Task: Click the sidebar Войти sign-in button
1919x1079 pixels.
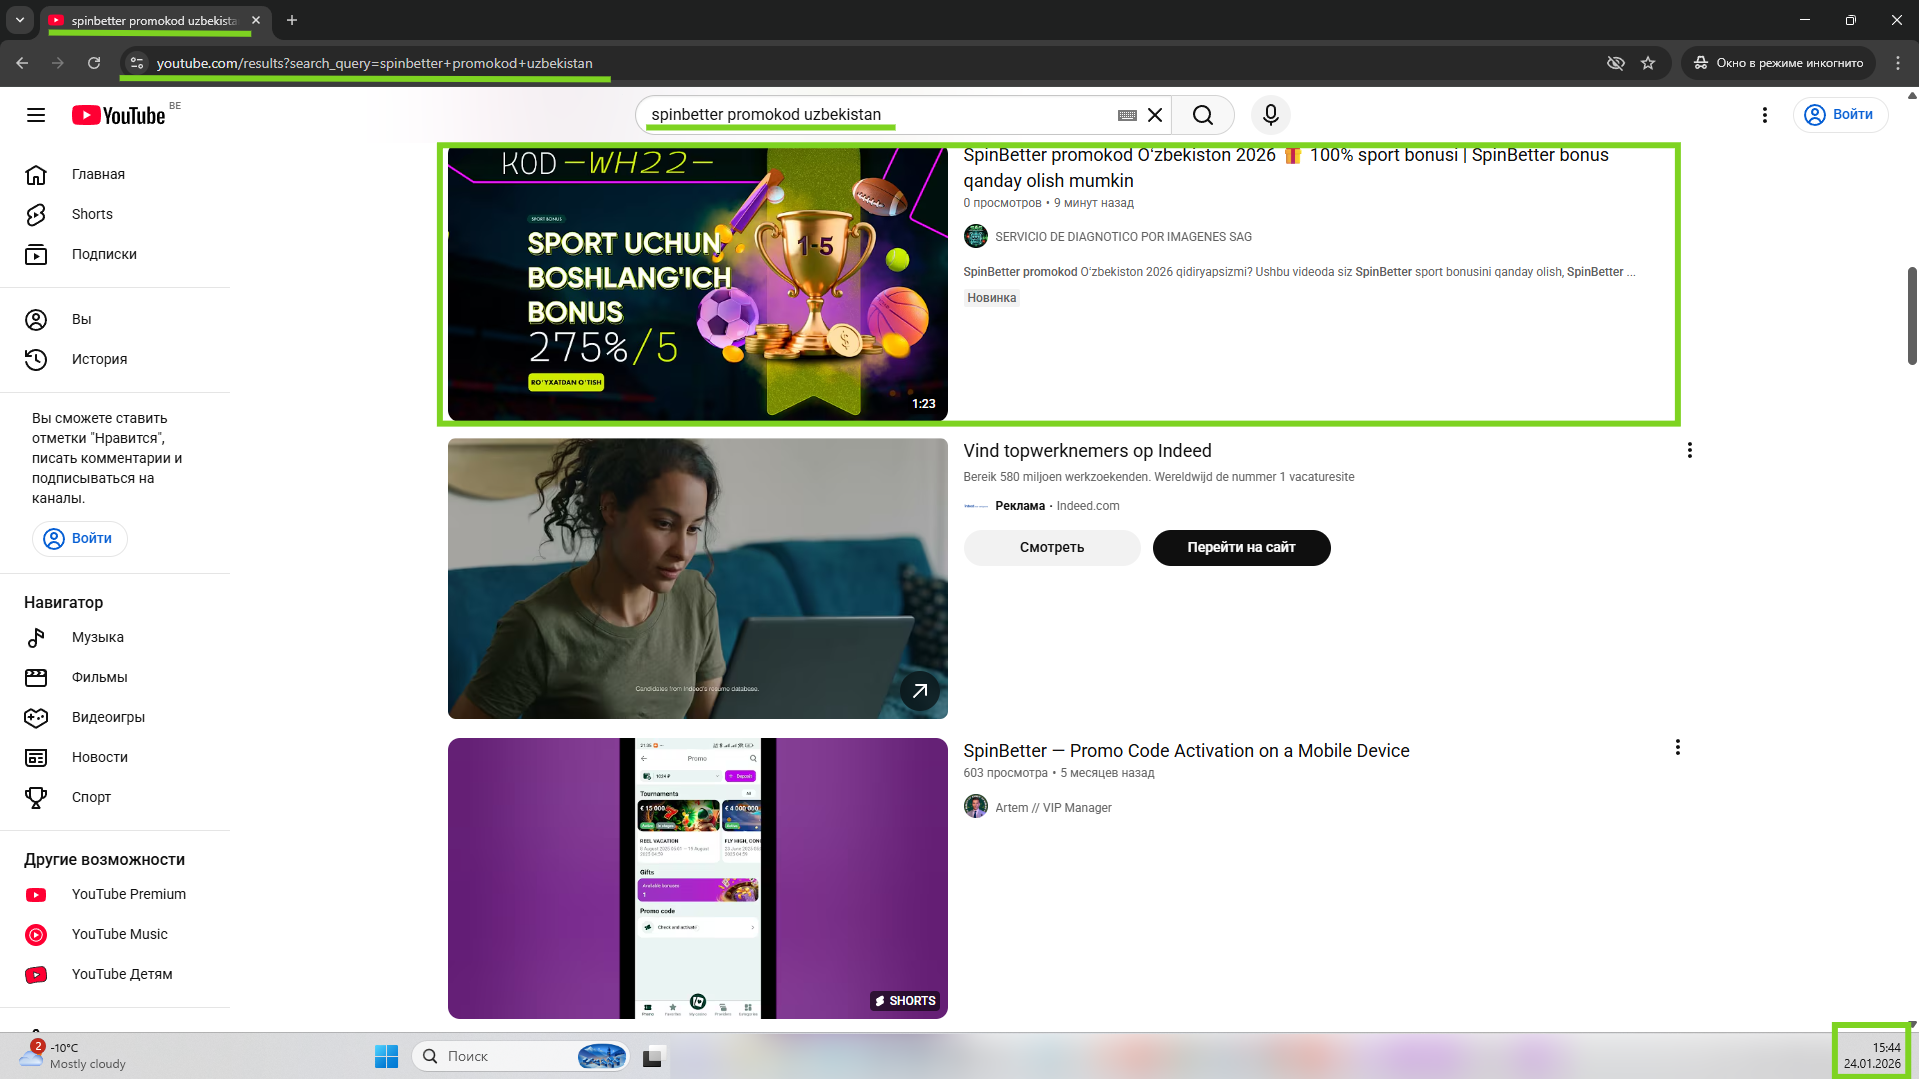Action: (x=80, y=538)
